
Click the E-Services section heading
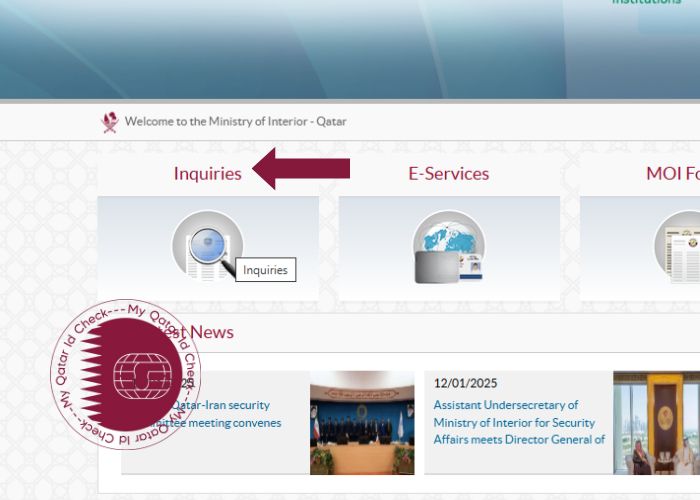pyautogui.click(x=449, y=174)
